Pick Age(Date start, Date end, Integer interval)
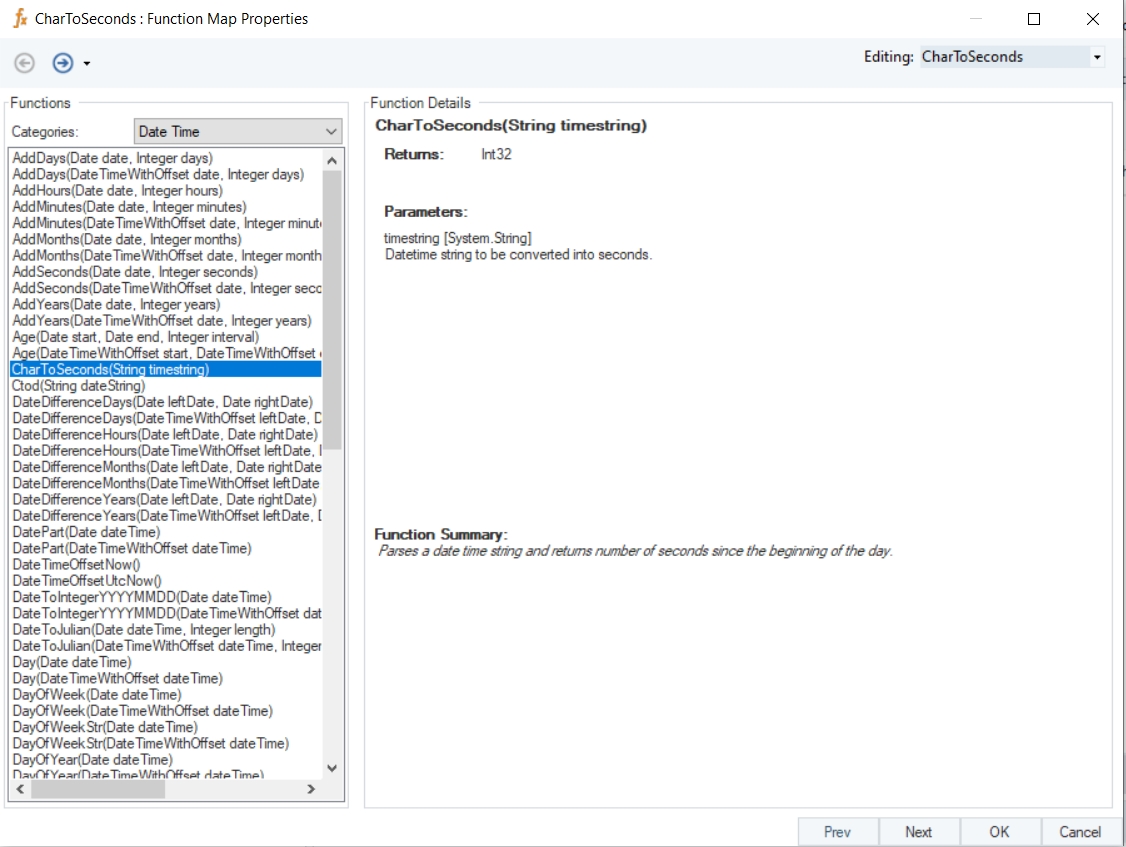The image size is (1126, 847). (x=135, y=337)
